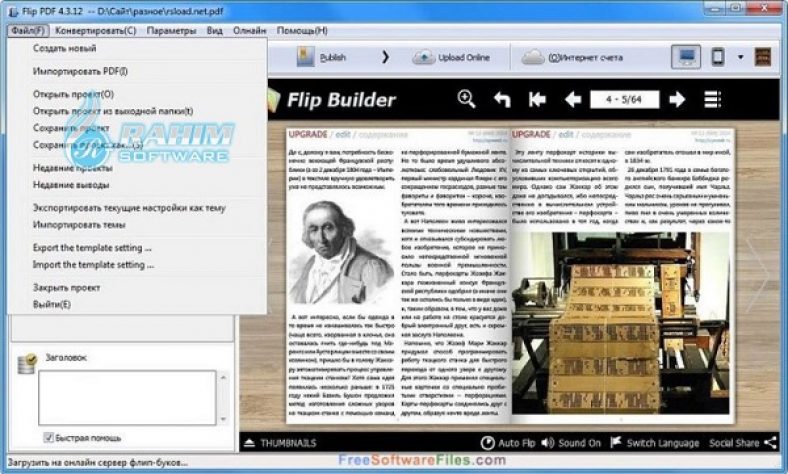Open the Конвертировать(C) menu
The height and width of the screenshot is (474, 788).
(95, 31)
